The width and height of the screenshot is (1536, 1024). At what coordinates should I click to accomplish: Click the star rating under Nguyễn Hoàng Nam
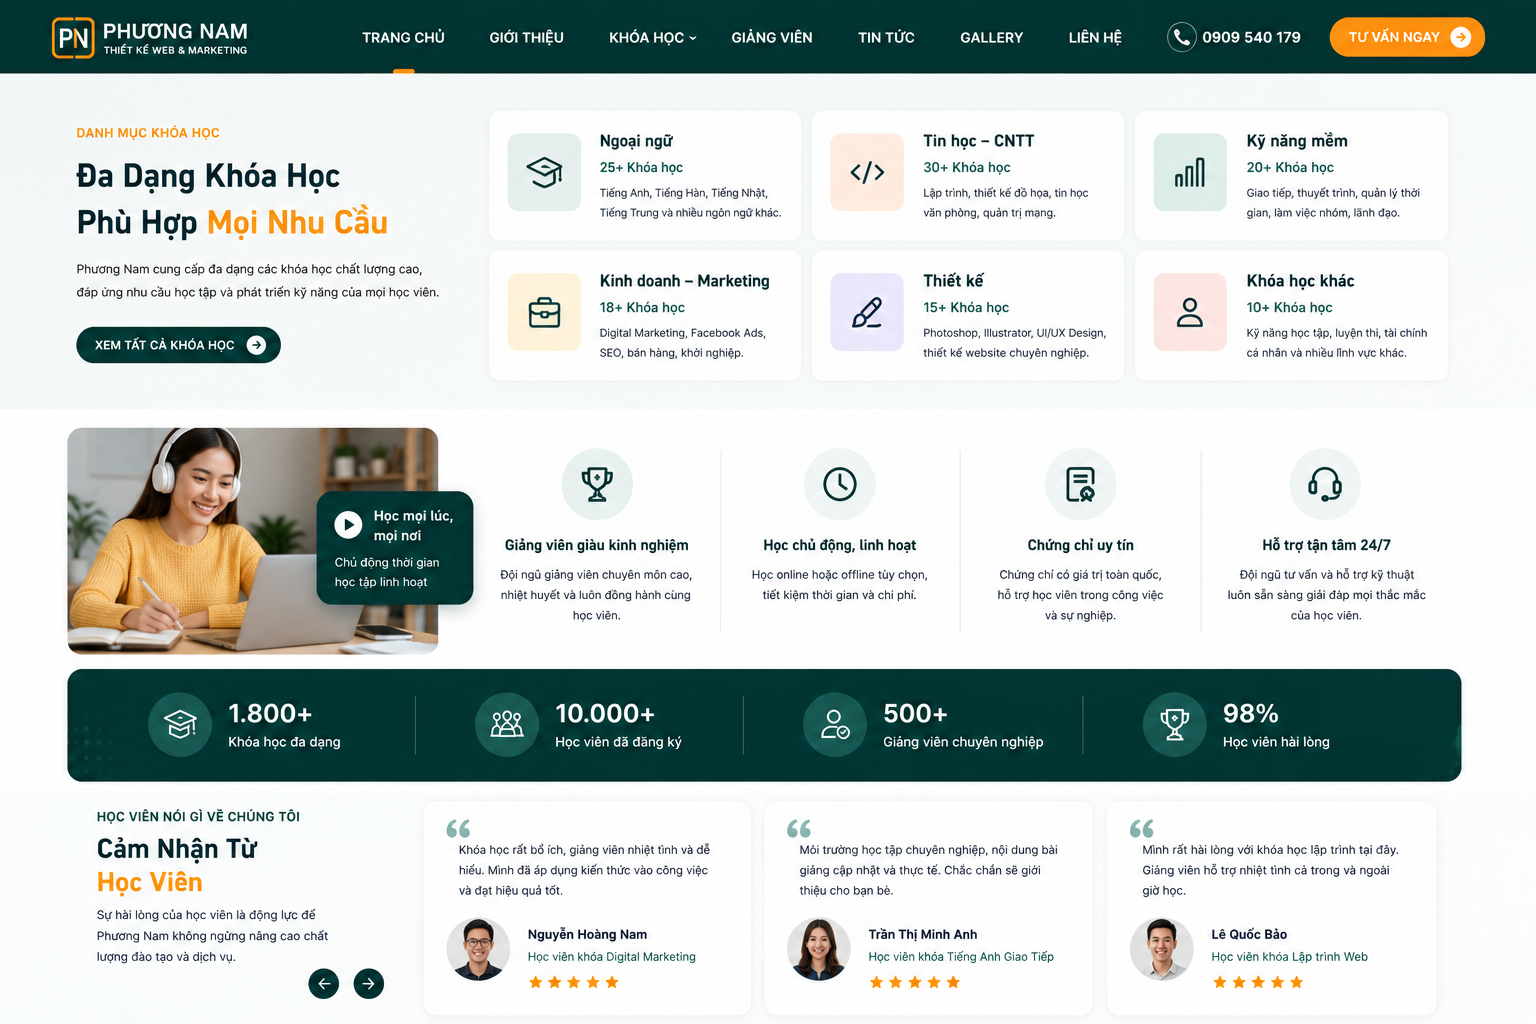click(x=574, y=983)
